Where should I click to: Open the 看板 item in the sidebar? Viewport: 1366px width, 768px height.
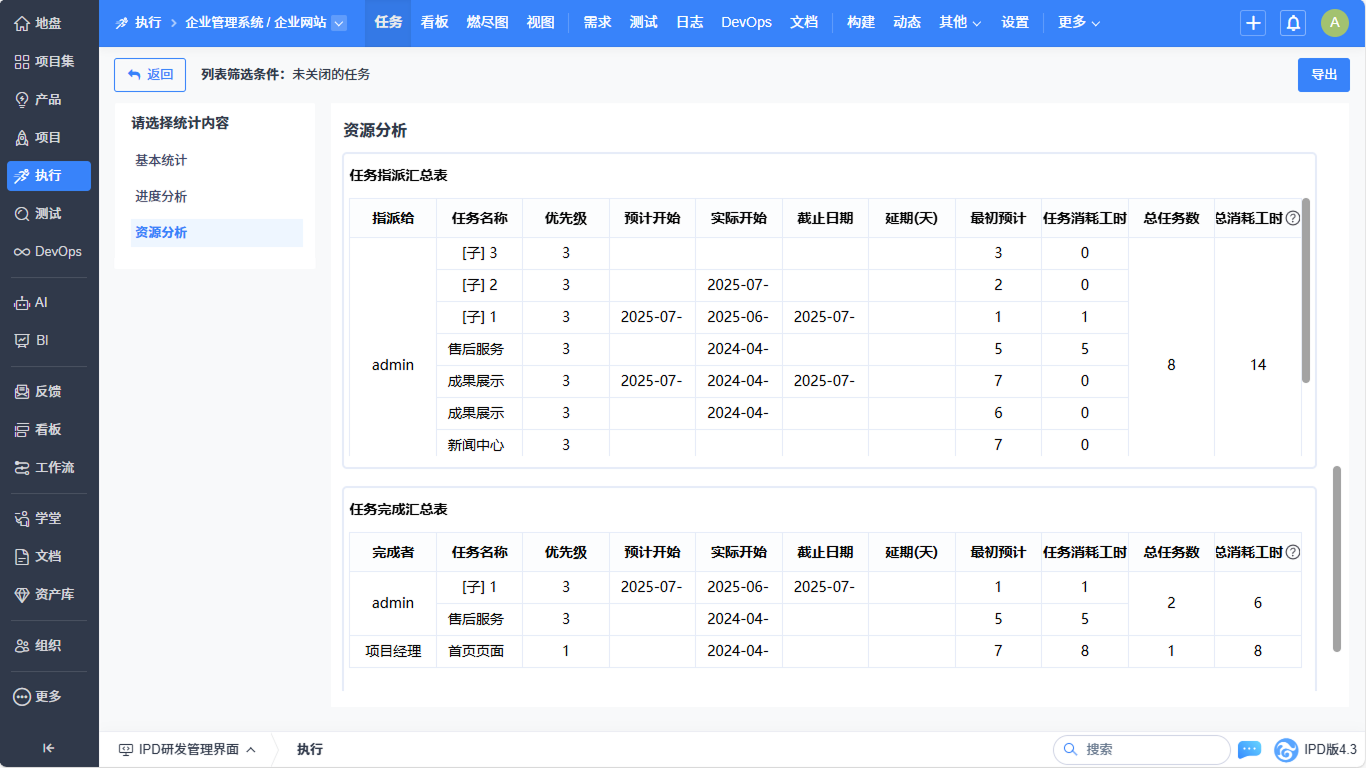pos(48,429)
